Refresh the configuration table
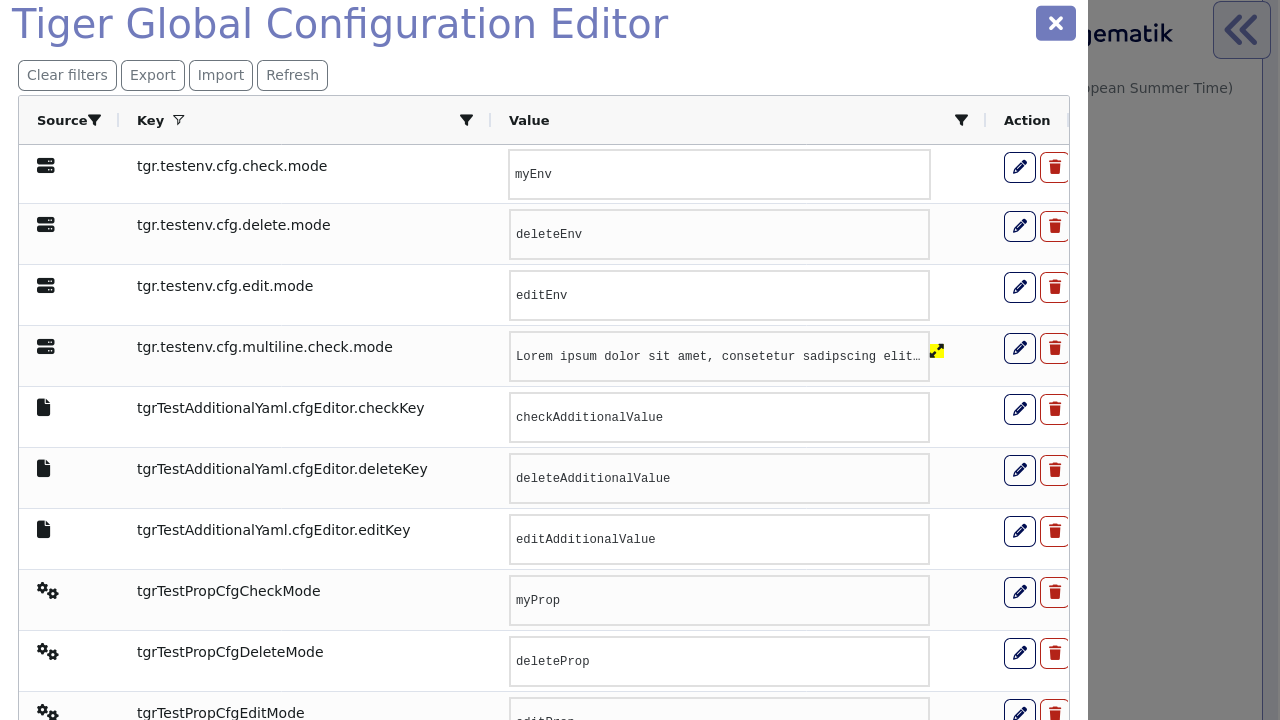1280x720 pixels. point(292,75)
